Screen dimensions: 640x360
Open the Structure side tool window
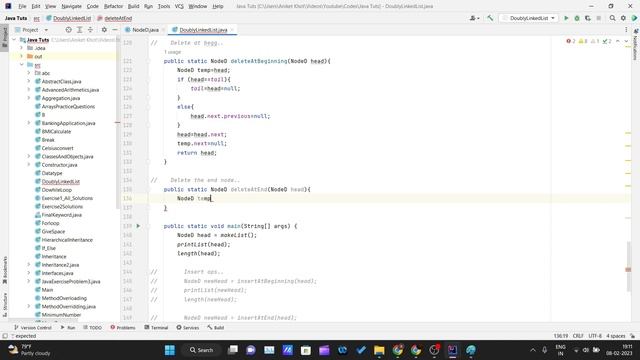tap(4, 304)
